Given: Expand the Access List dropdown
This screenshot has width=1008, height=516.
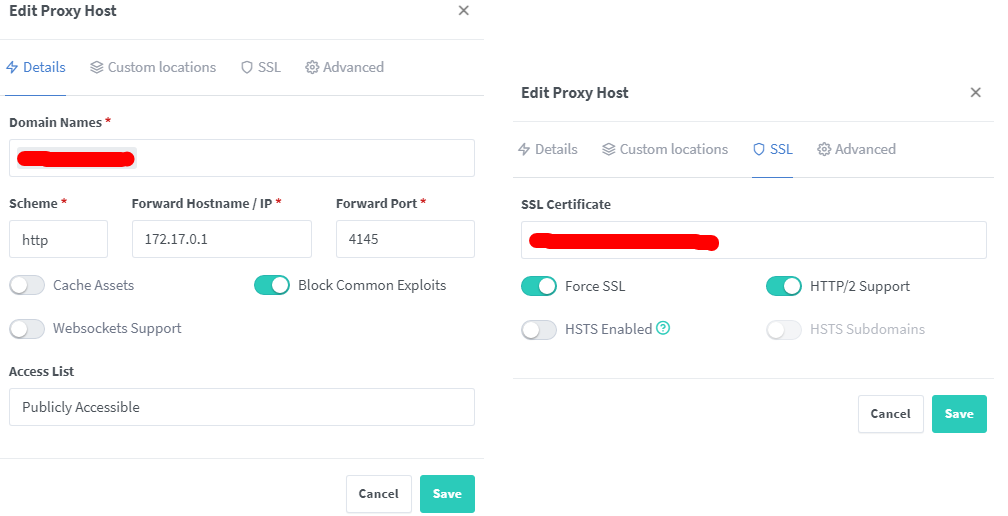Looking at the screenshot, I should [x=241, y=407].
